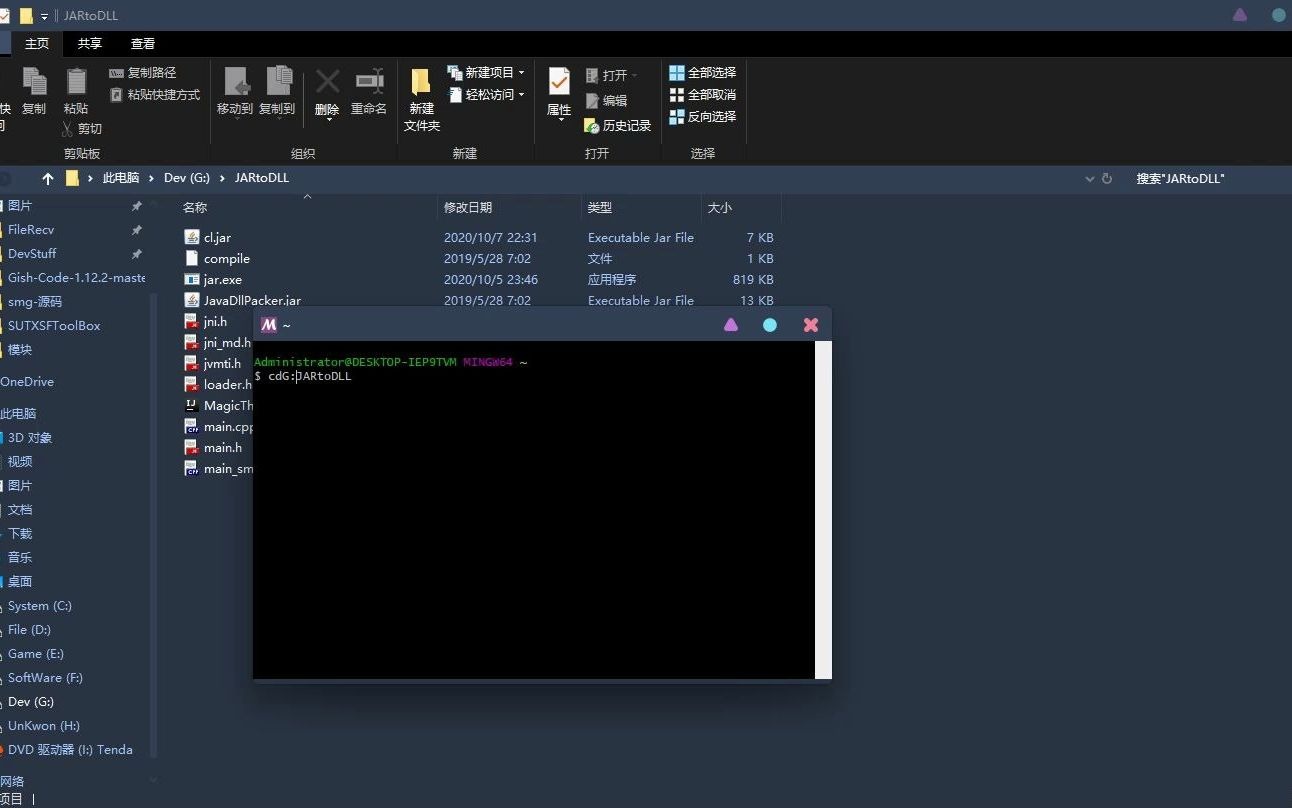Open the 轻松访问 dropdown

[x=485, y=95]
